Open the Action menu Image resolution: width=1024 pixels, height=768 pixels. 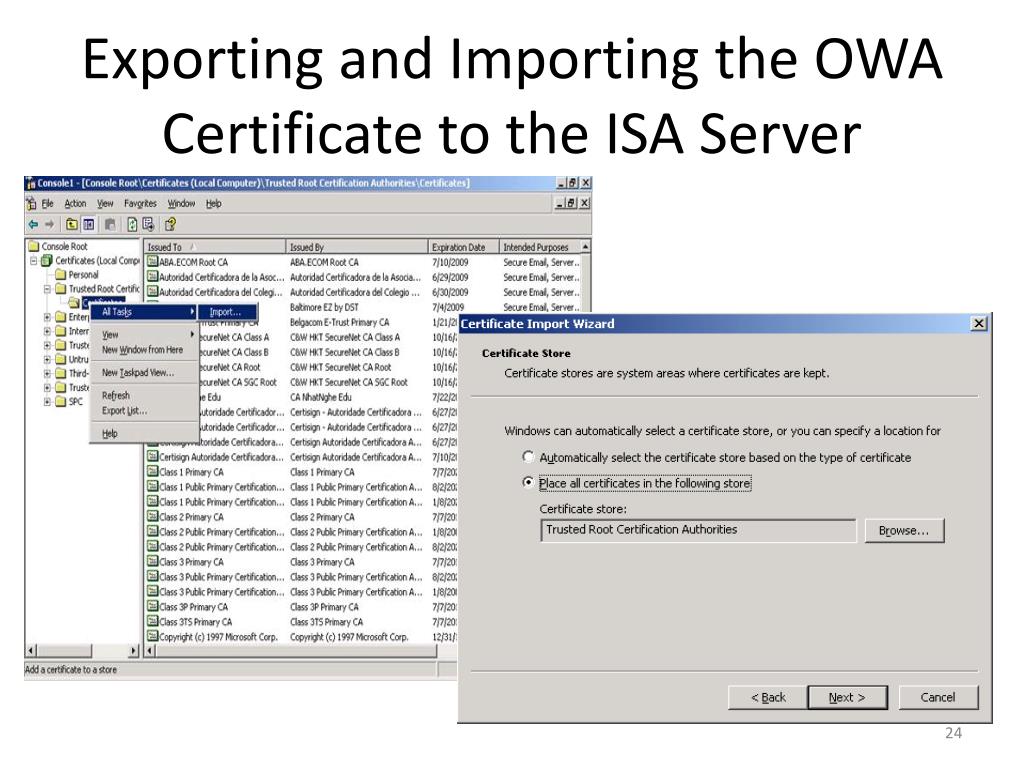click(x=75, y=204)
